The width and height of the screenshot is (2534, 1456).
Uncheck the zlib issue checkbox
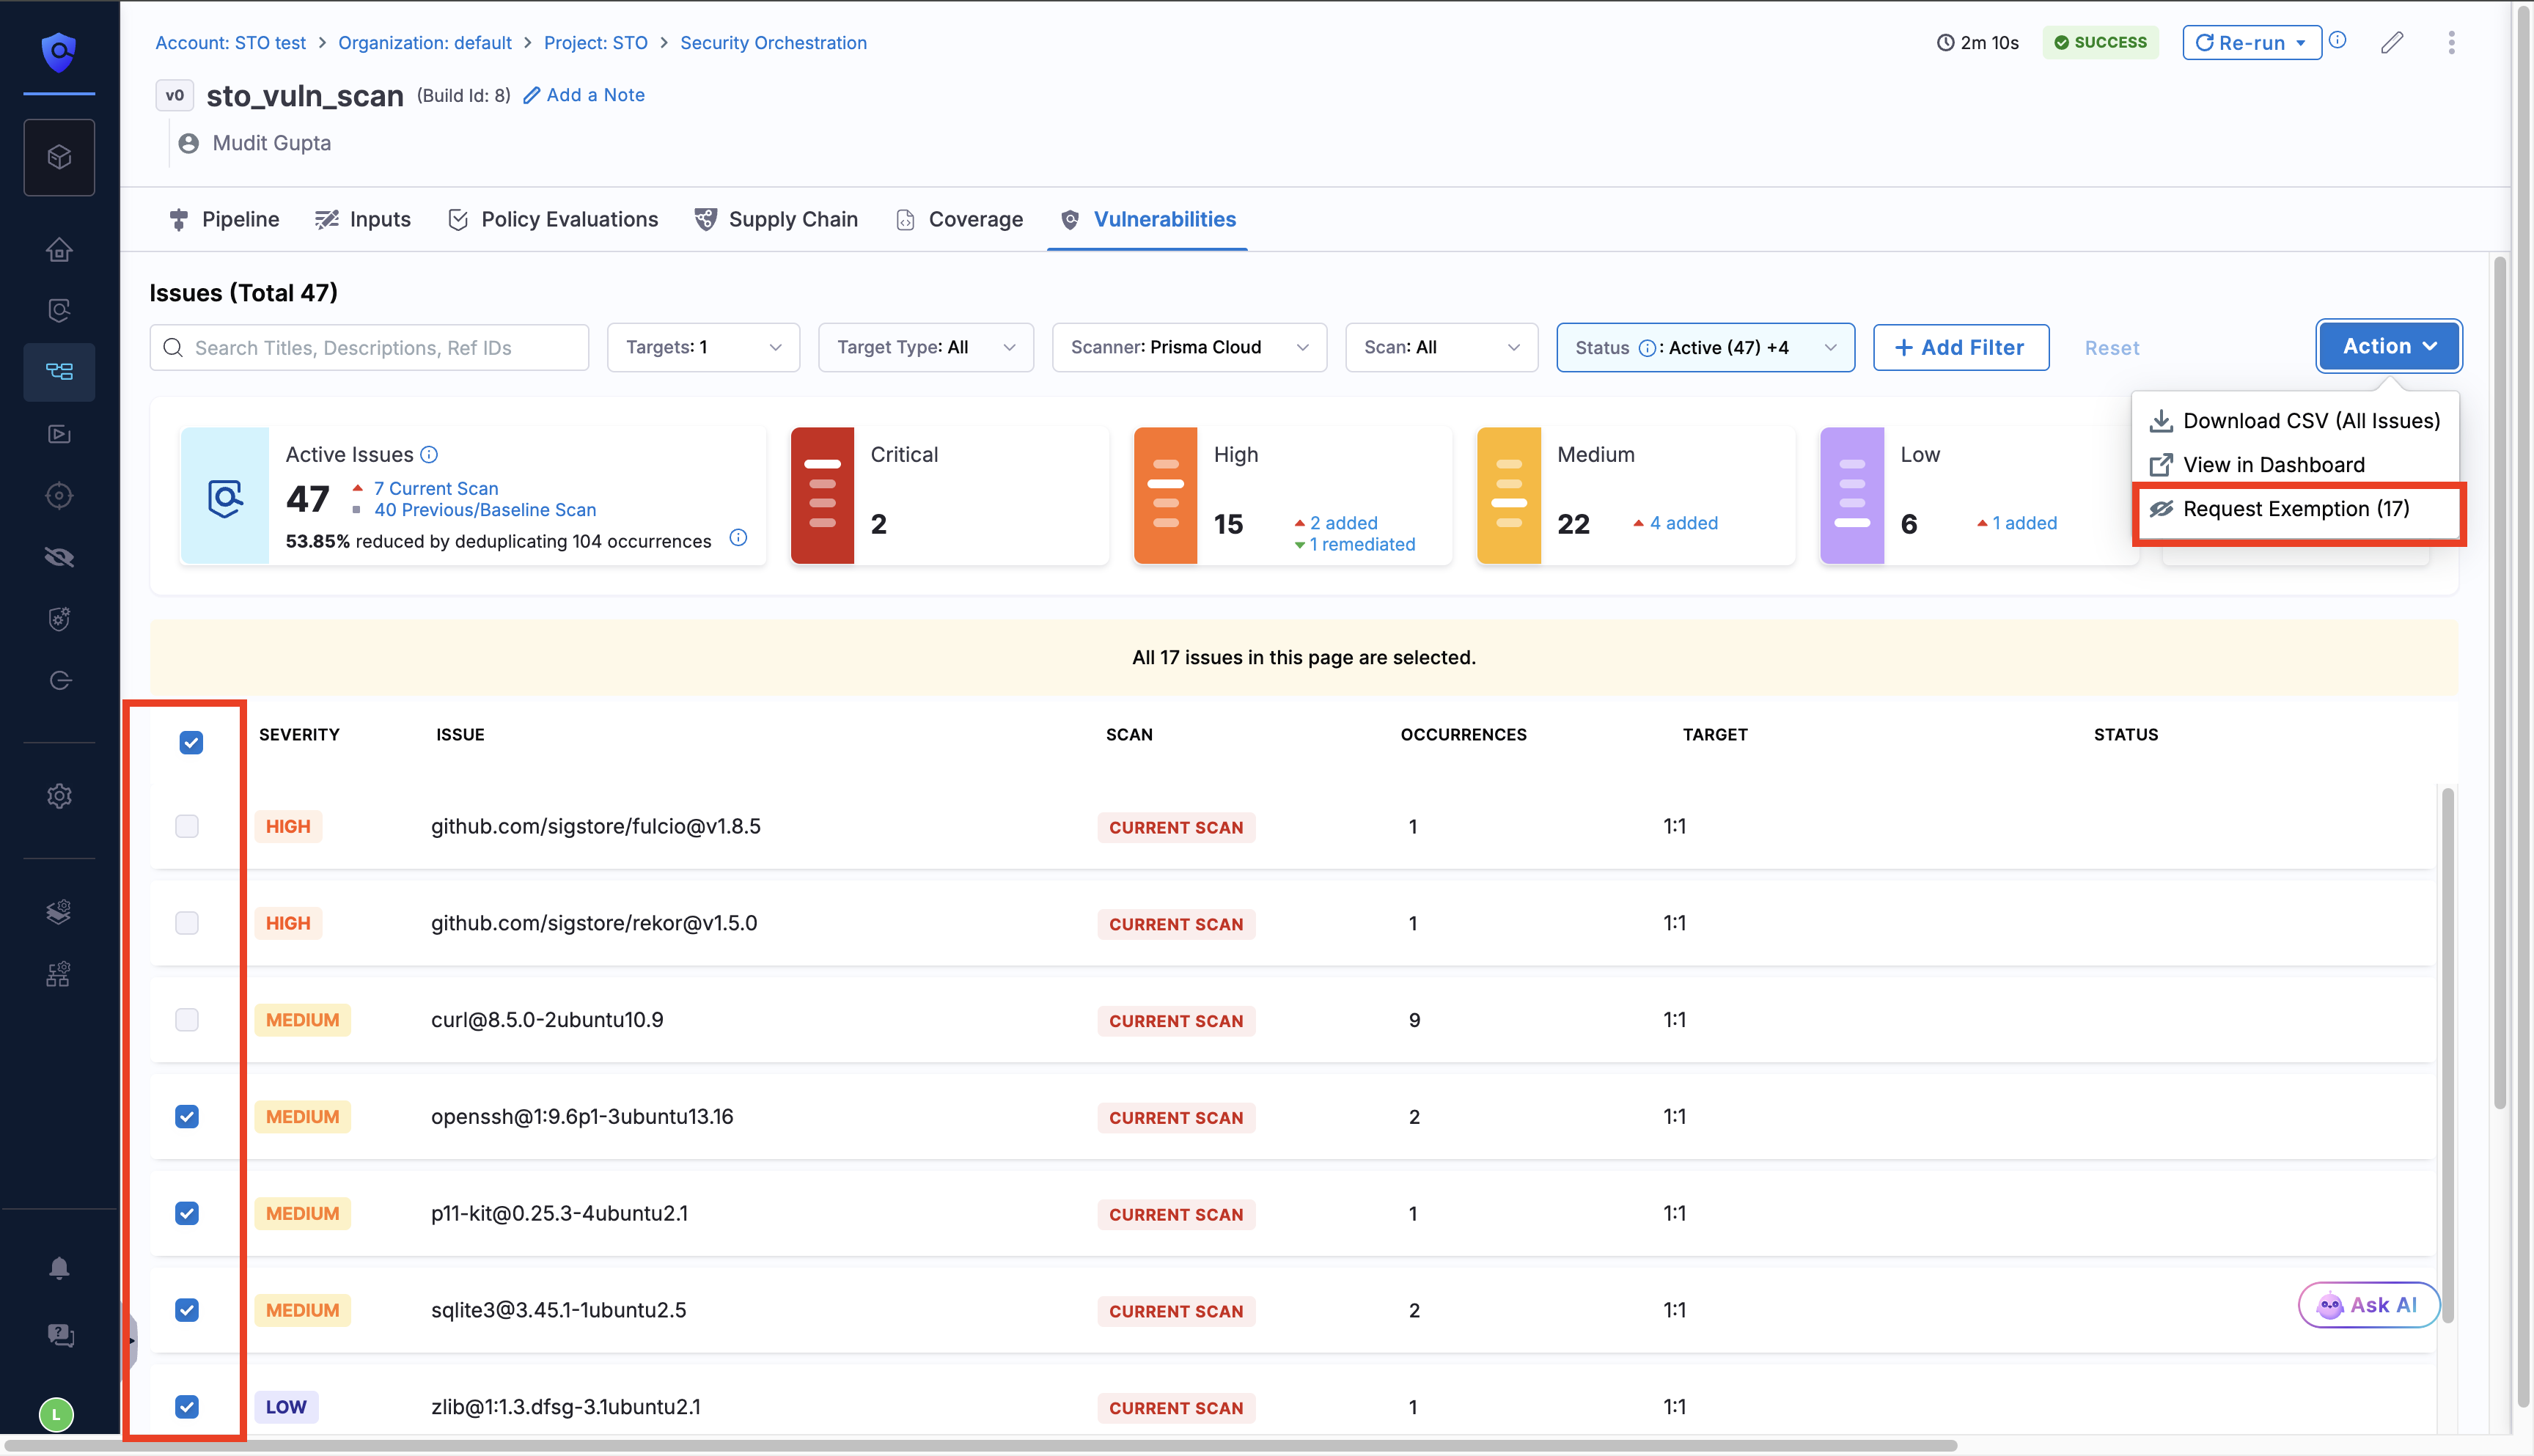coord(187,1407)
